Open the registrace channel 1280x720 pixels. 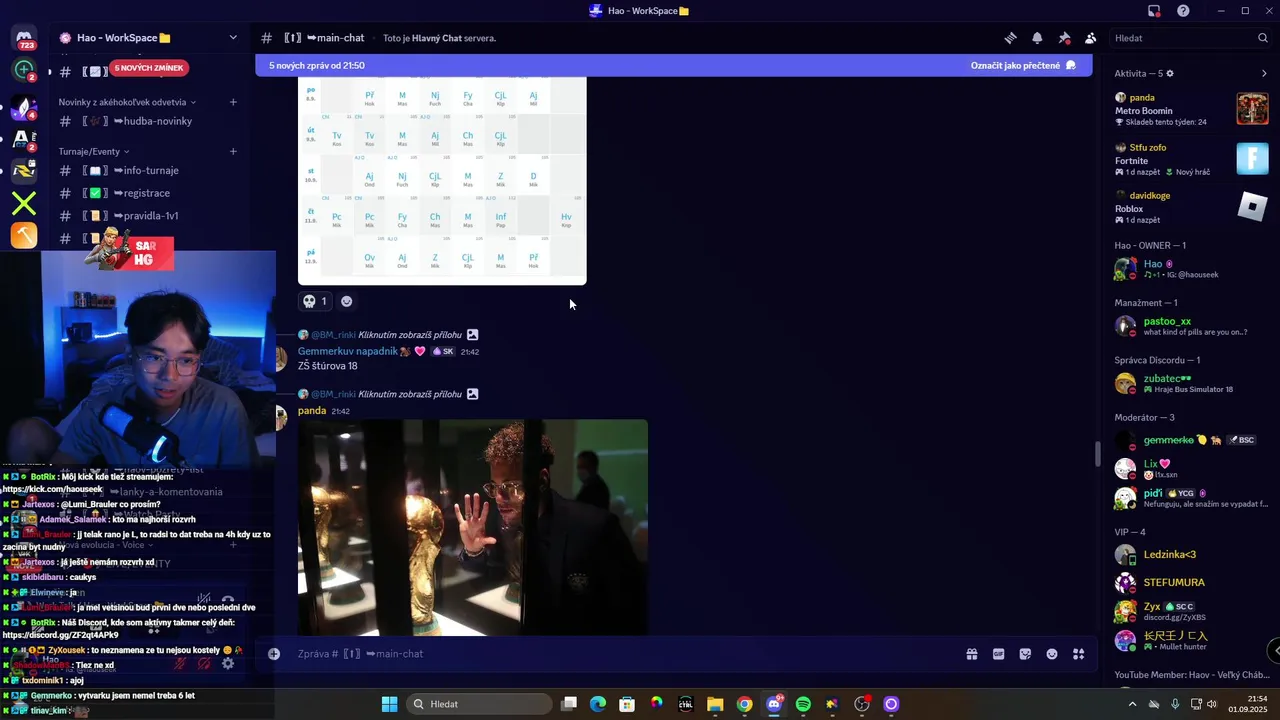tap(148, 193)
